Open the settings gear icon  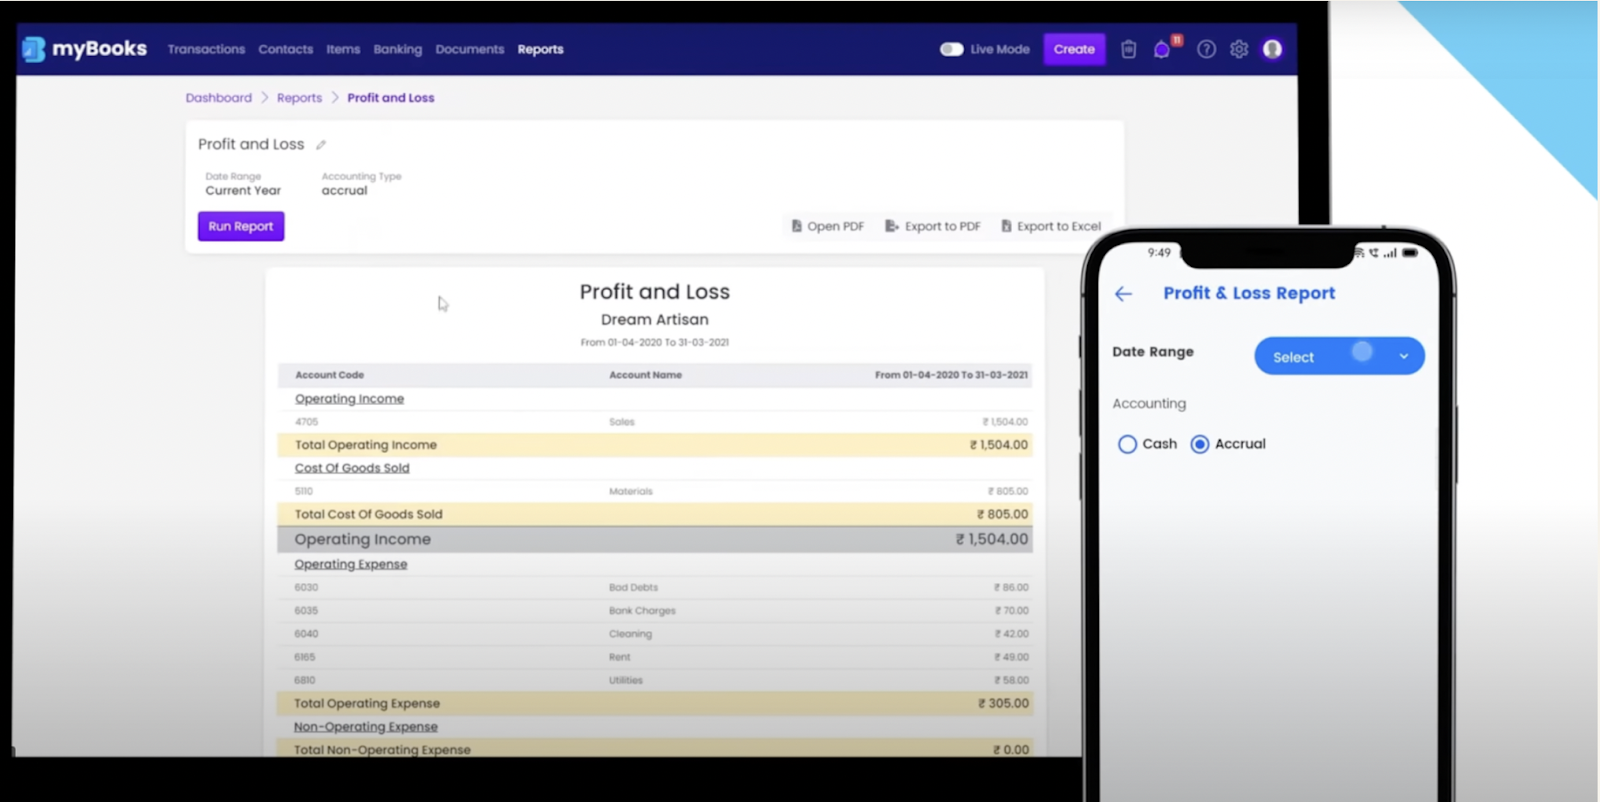click(x=1239, y=49)
